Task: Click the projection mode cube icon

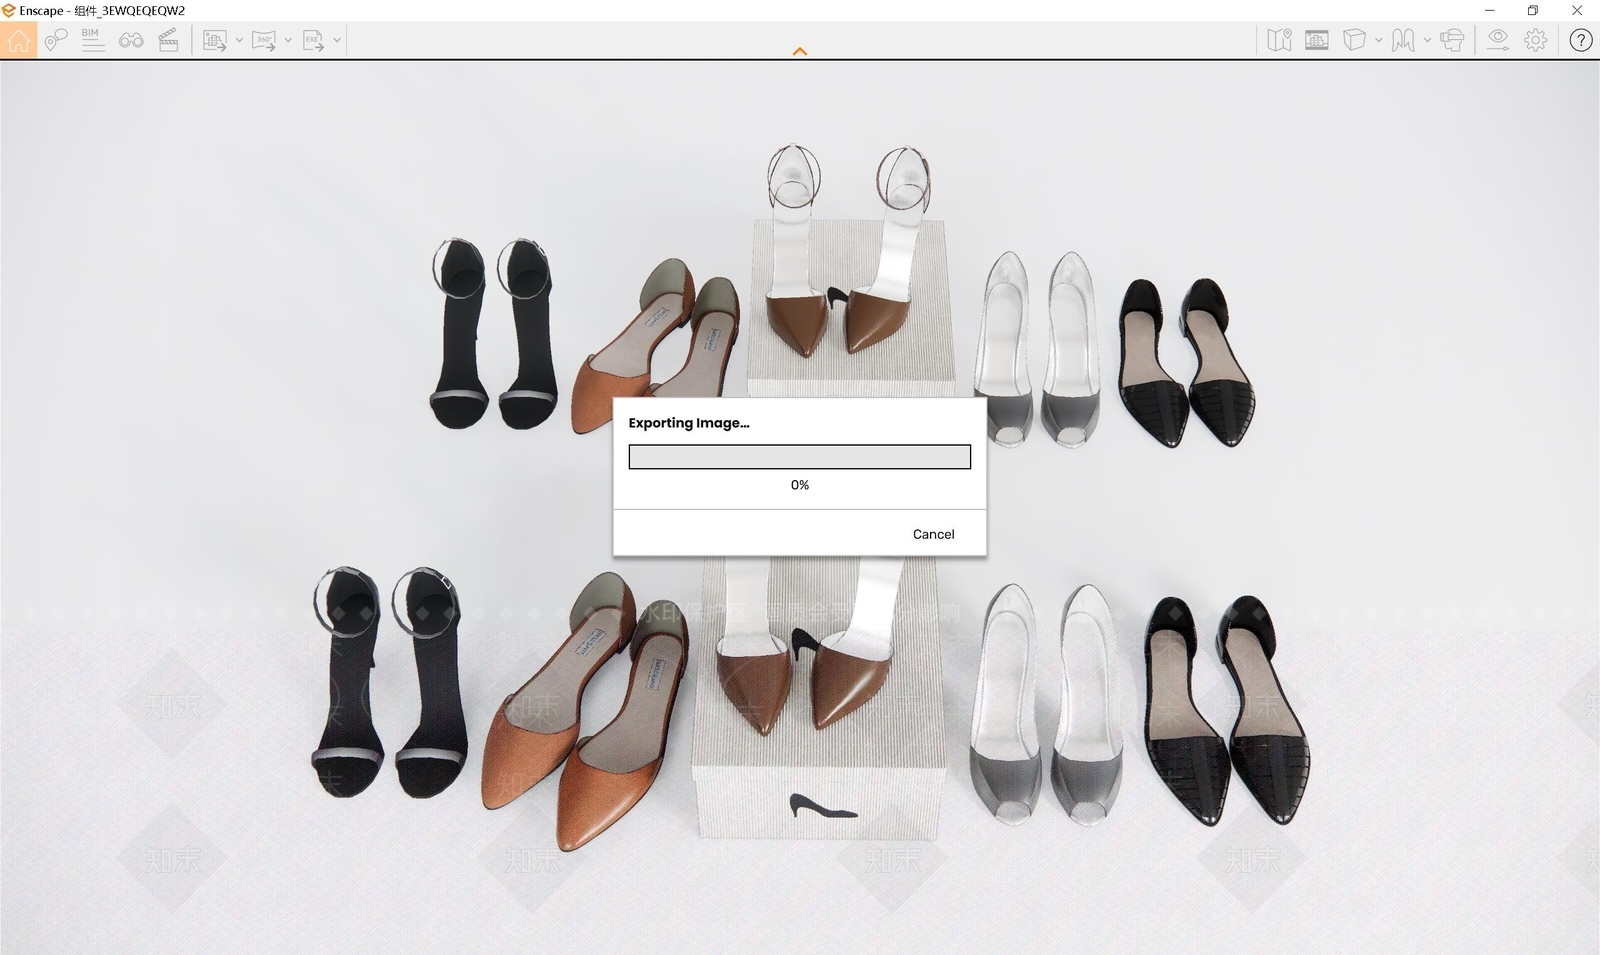Action: pyautogui.click(x=1354, y=40)
